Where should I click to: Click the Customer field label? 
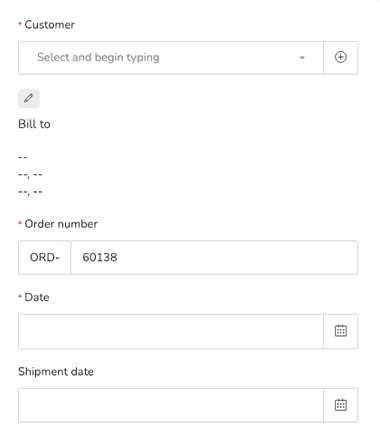pyautogui.click(x=49, y=24)
